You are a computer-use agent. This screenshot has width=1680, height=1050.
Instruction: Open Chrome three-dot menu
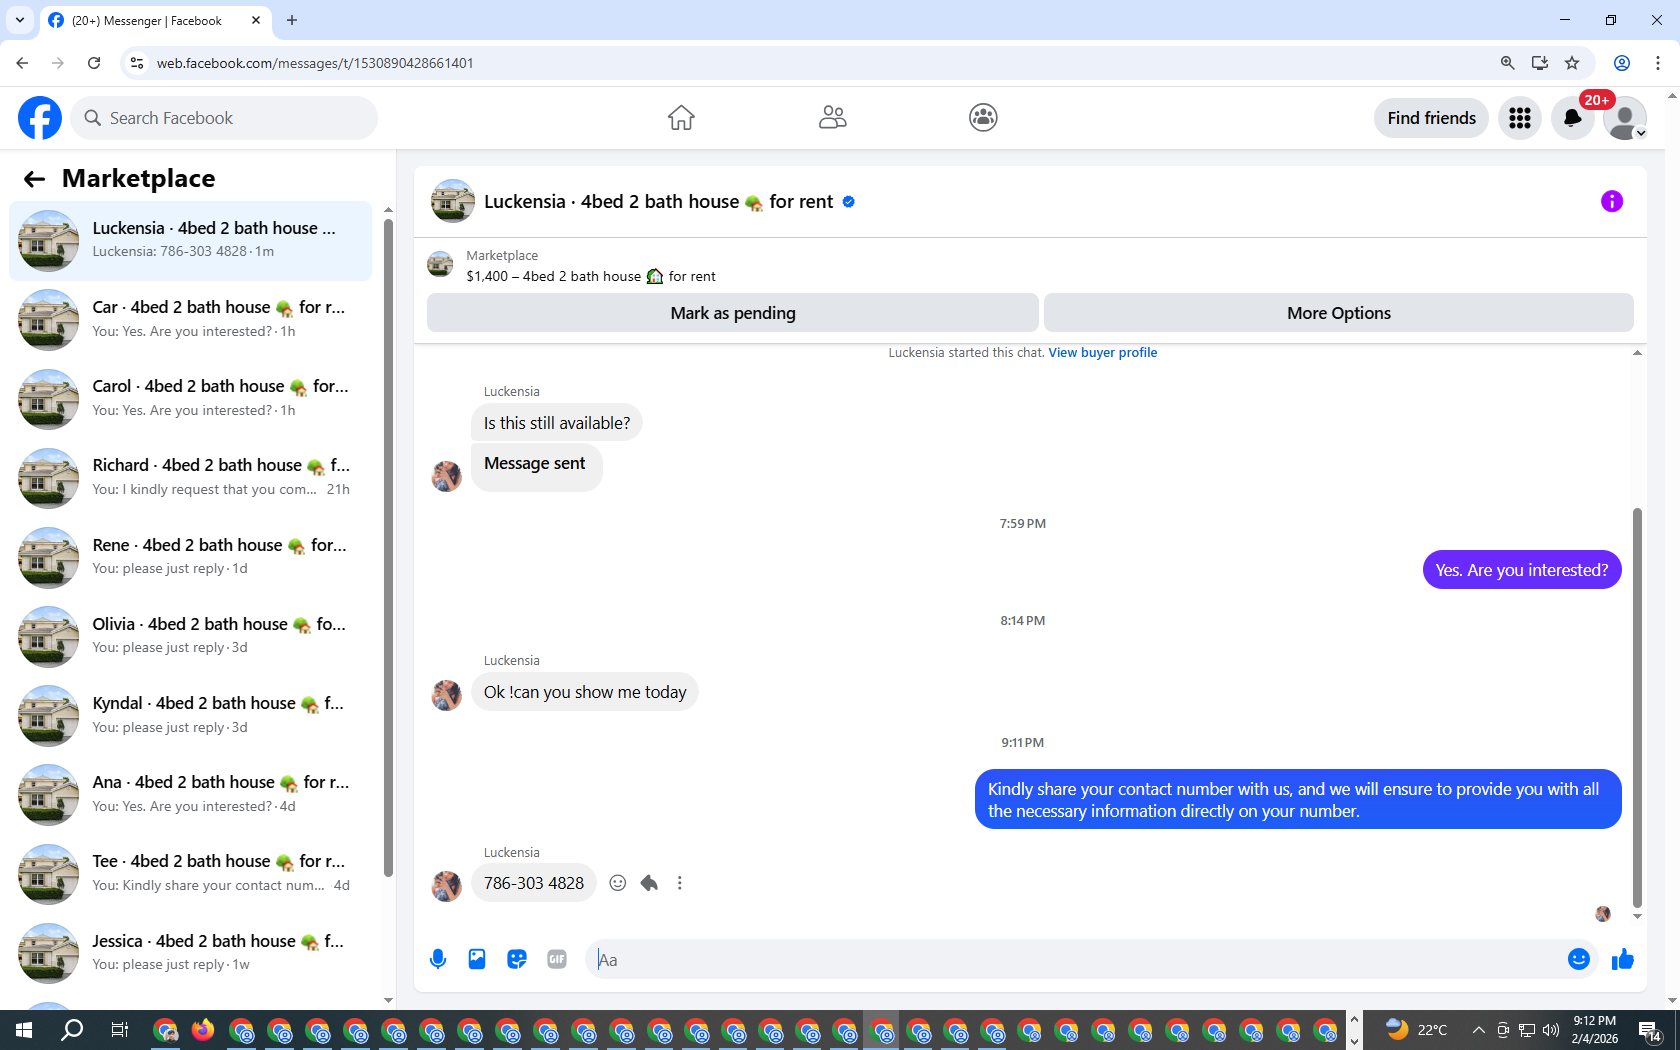coord(1658,63)
